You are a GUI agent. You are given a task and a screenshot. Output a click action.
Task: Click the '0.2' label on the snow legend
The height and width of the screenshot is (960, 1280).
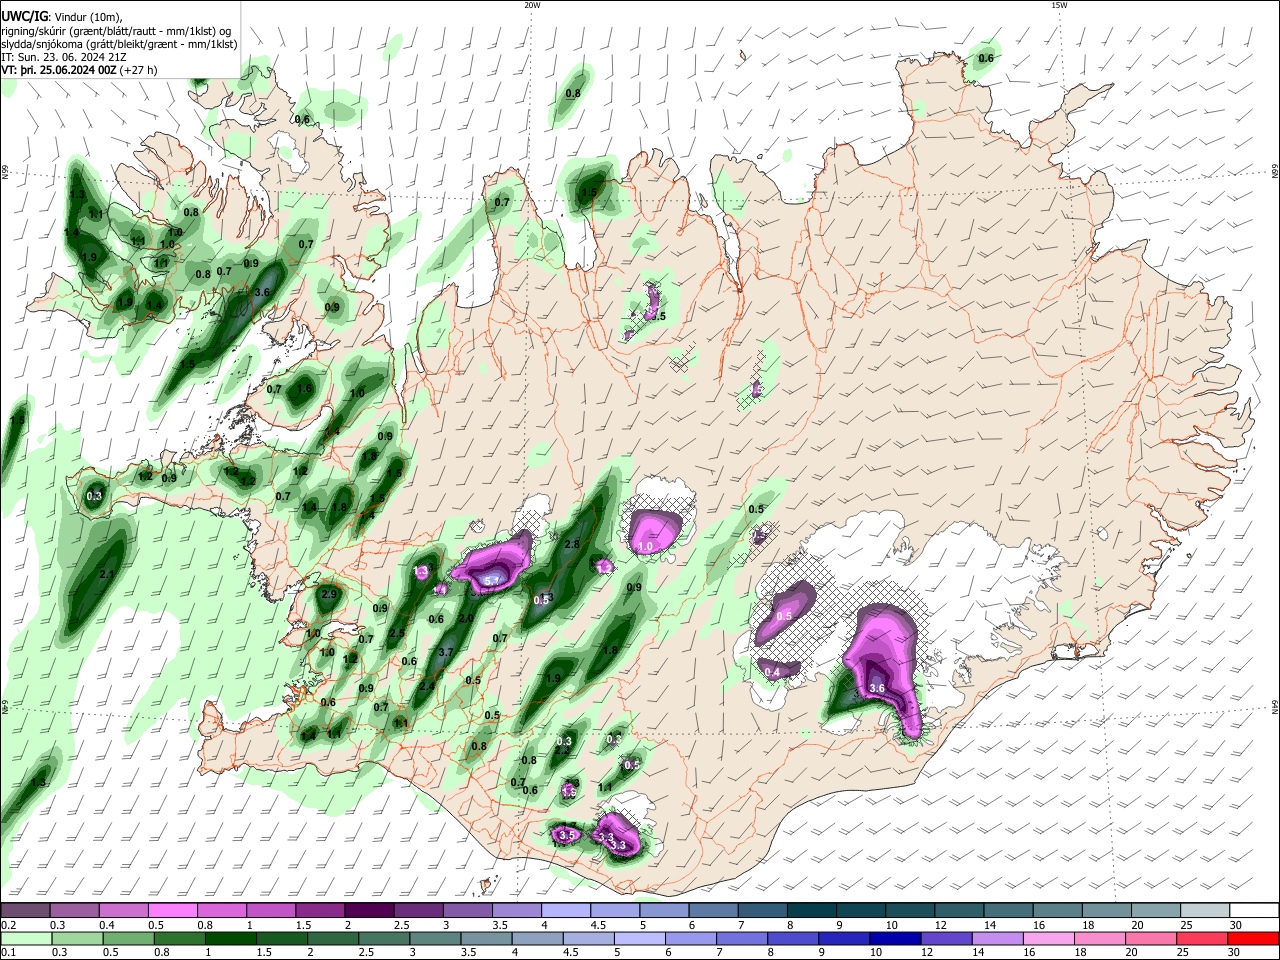pos(9,925)
